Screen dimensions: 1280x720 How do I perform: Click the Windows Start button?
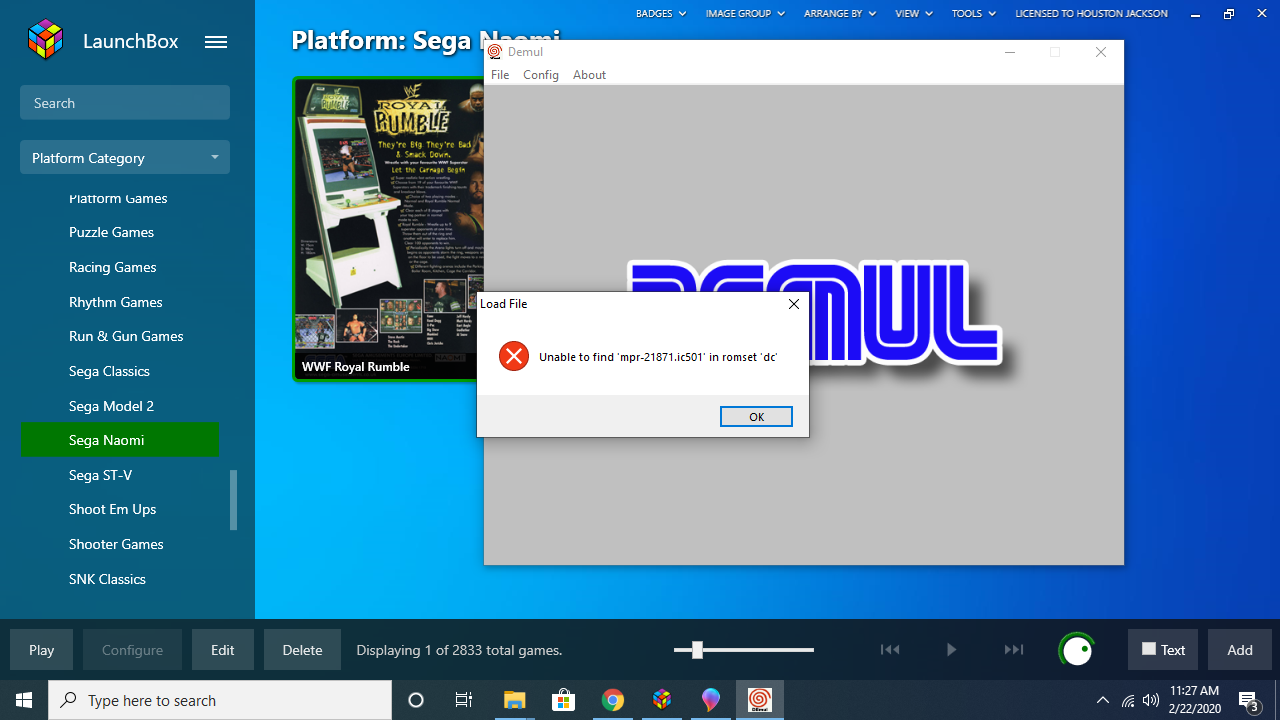tap(24, 700)
